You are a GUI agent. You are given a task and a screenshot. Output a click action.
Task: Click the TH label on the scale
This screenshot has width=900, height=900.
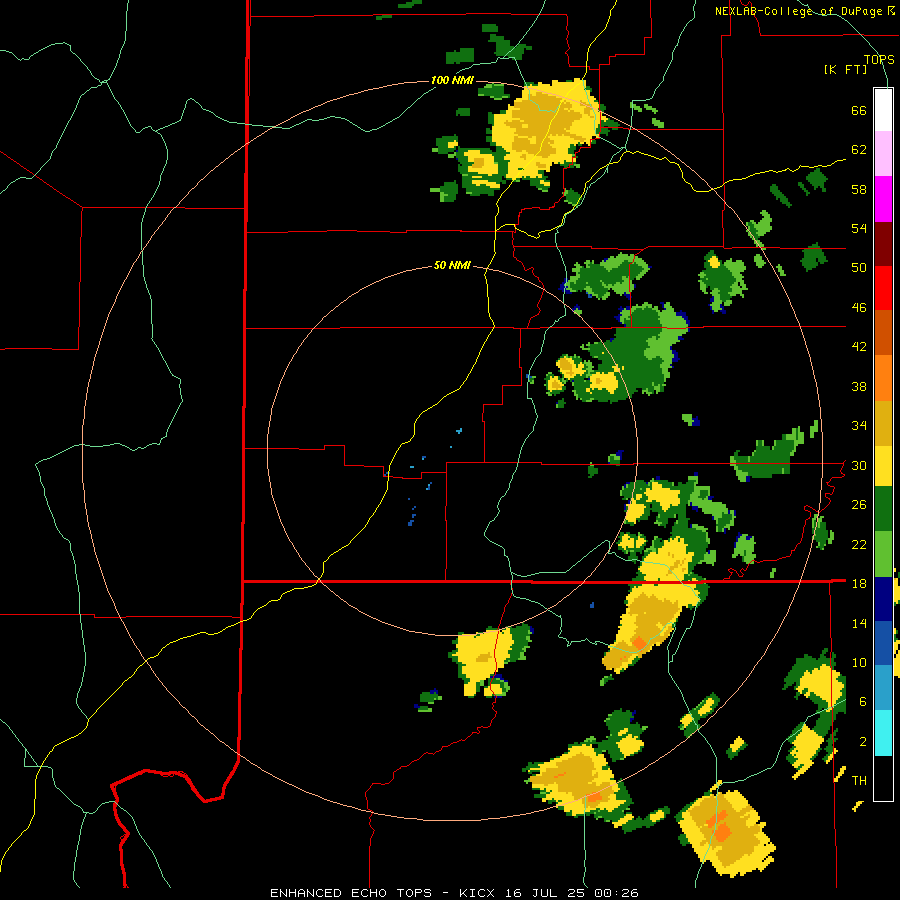(x=859, y=780)
